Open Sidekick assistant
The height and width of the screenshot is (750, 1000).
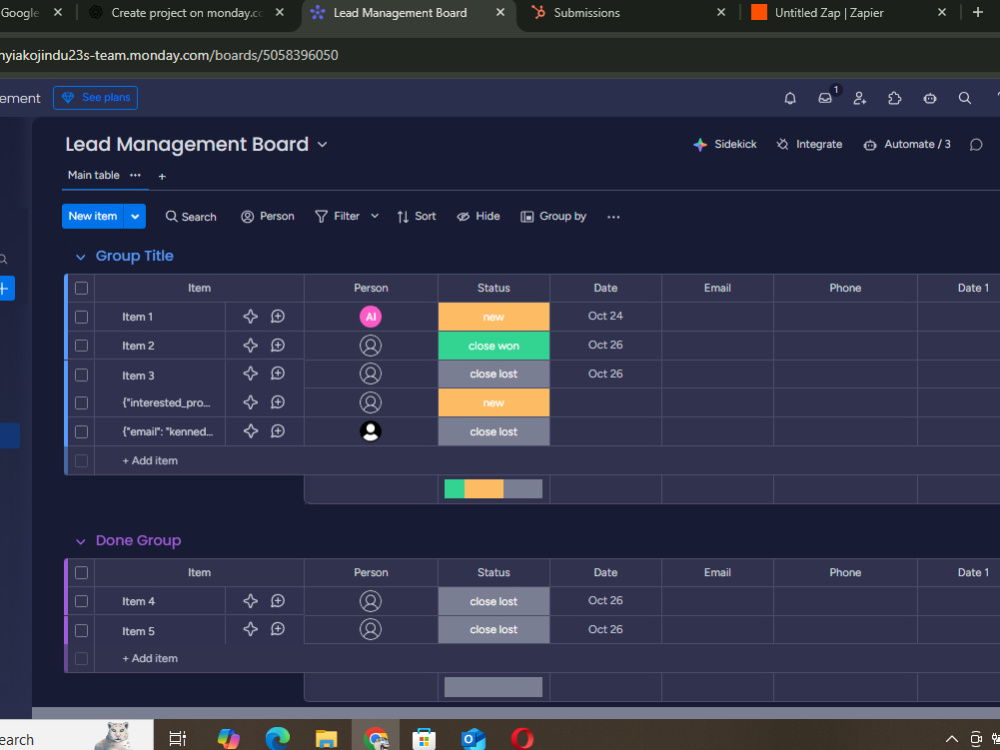[725, 145]
